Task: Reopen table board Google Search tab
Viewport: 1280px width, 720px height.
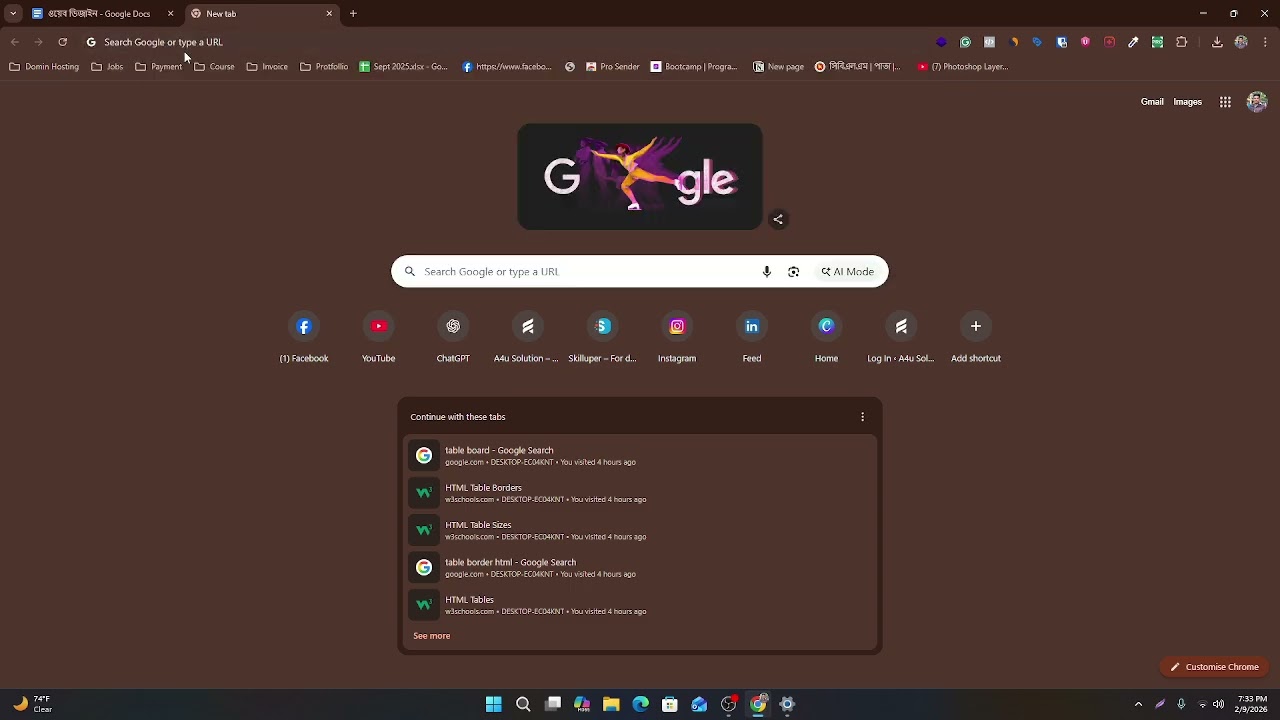Action: coord(640,456)
